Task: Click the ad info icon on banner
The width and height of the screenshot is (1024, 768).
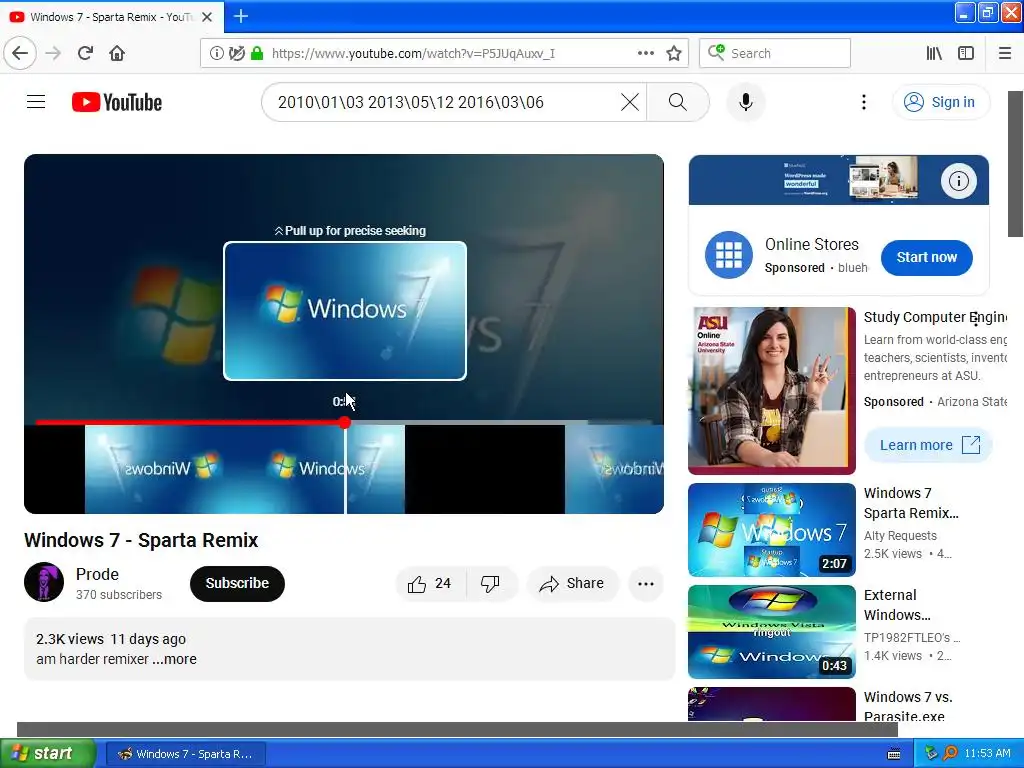Action: (958, 181)
